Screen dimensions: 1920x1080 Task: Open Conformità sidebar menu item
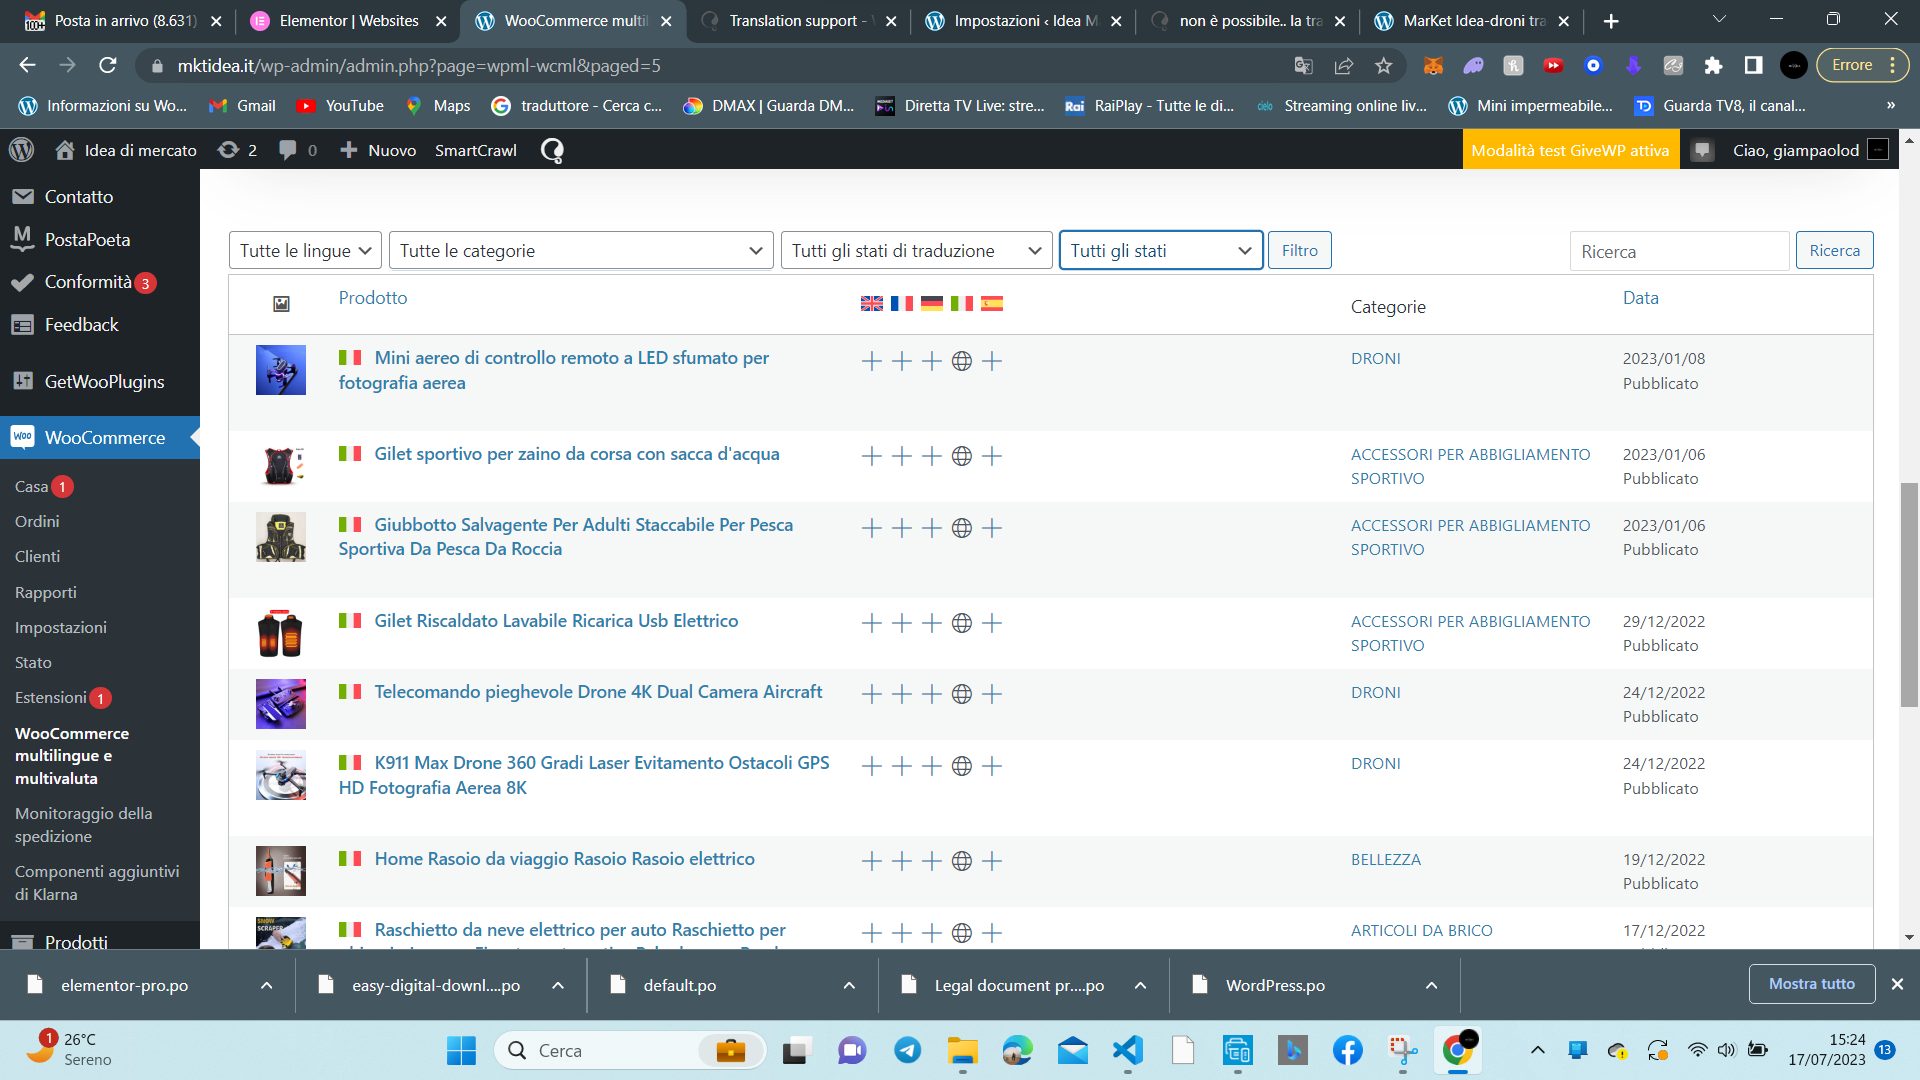point(88,282)
